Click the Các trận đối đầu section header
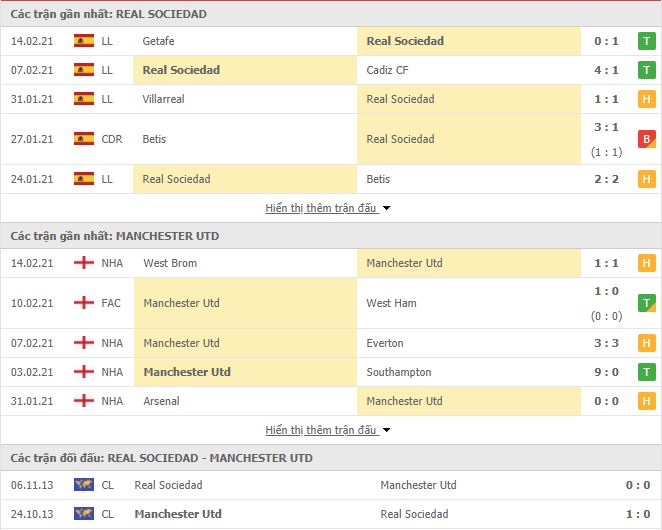The width and height of the screenshot is (662, 530). tap(162, 458)
